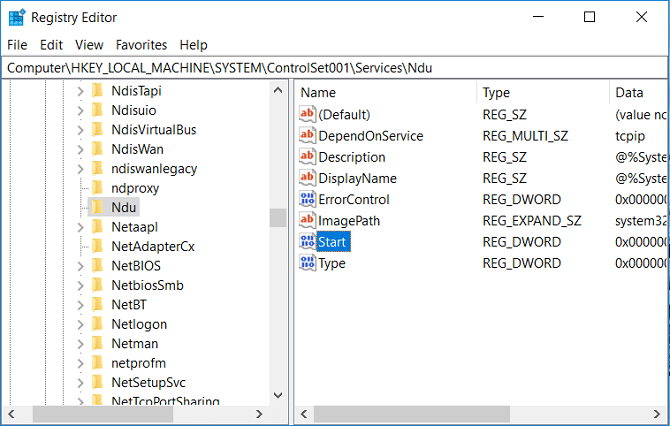The image size is (670, 426).
Task: Expand the NdisTapi key
Action: (x=80, y=91)
